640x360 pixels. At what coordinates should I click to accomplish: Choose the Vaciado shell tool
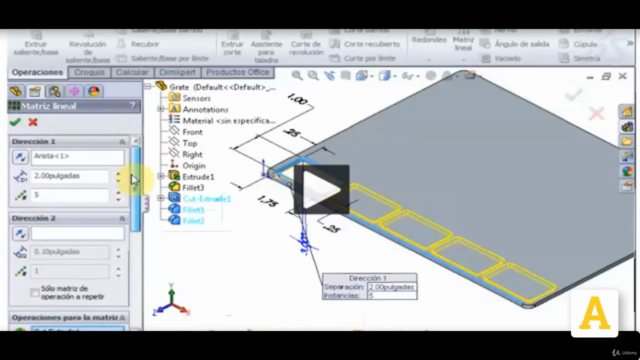point(501,58)
